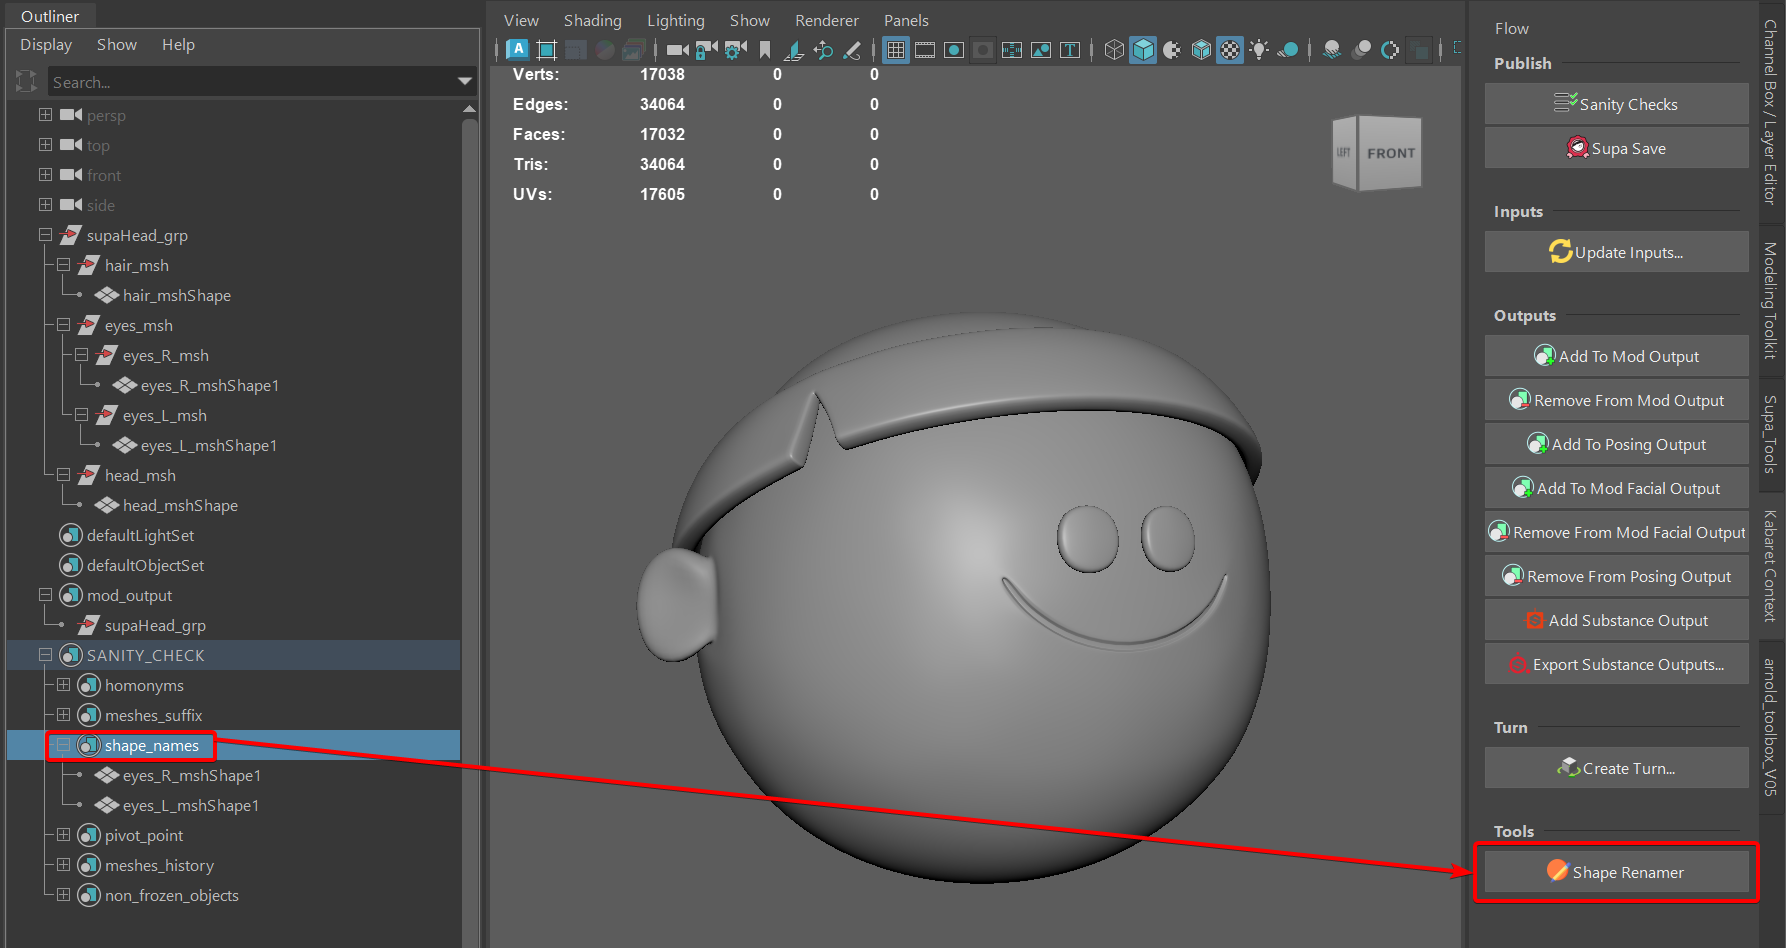Screen dimensions: 1786x948
Task: Click the mesh icon beside hair_mshShape
Action: click(x=107, y=295)
